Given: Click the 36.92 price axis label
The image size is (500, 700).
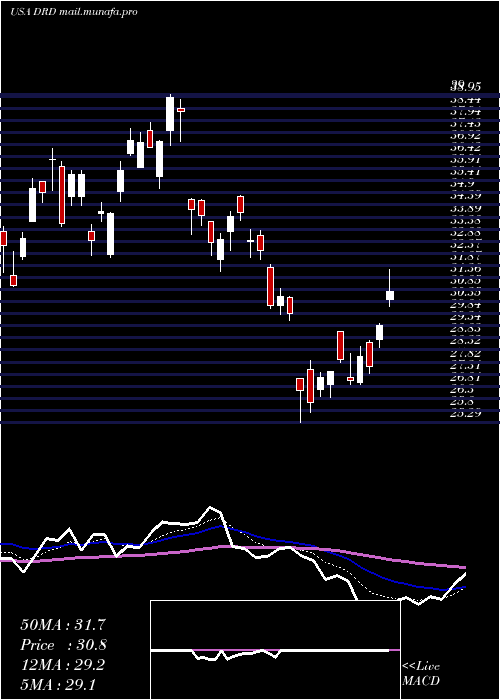Looking at the screenshot, I should click(465, 136).
